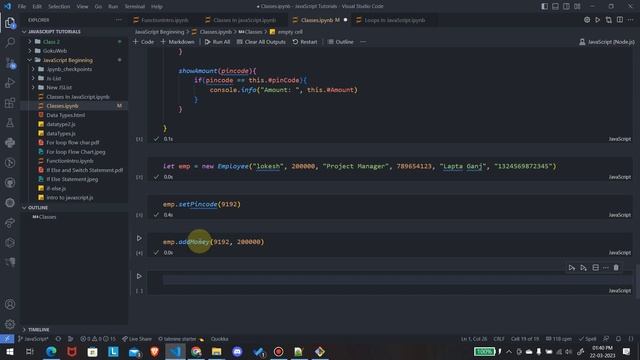640x360 pixels.
Task: Restart the notebook kernel
Action: pyautogui.click(x=305, y=42)
